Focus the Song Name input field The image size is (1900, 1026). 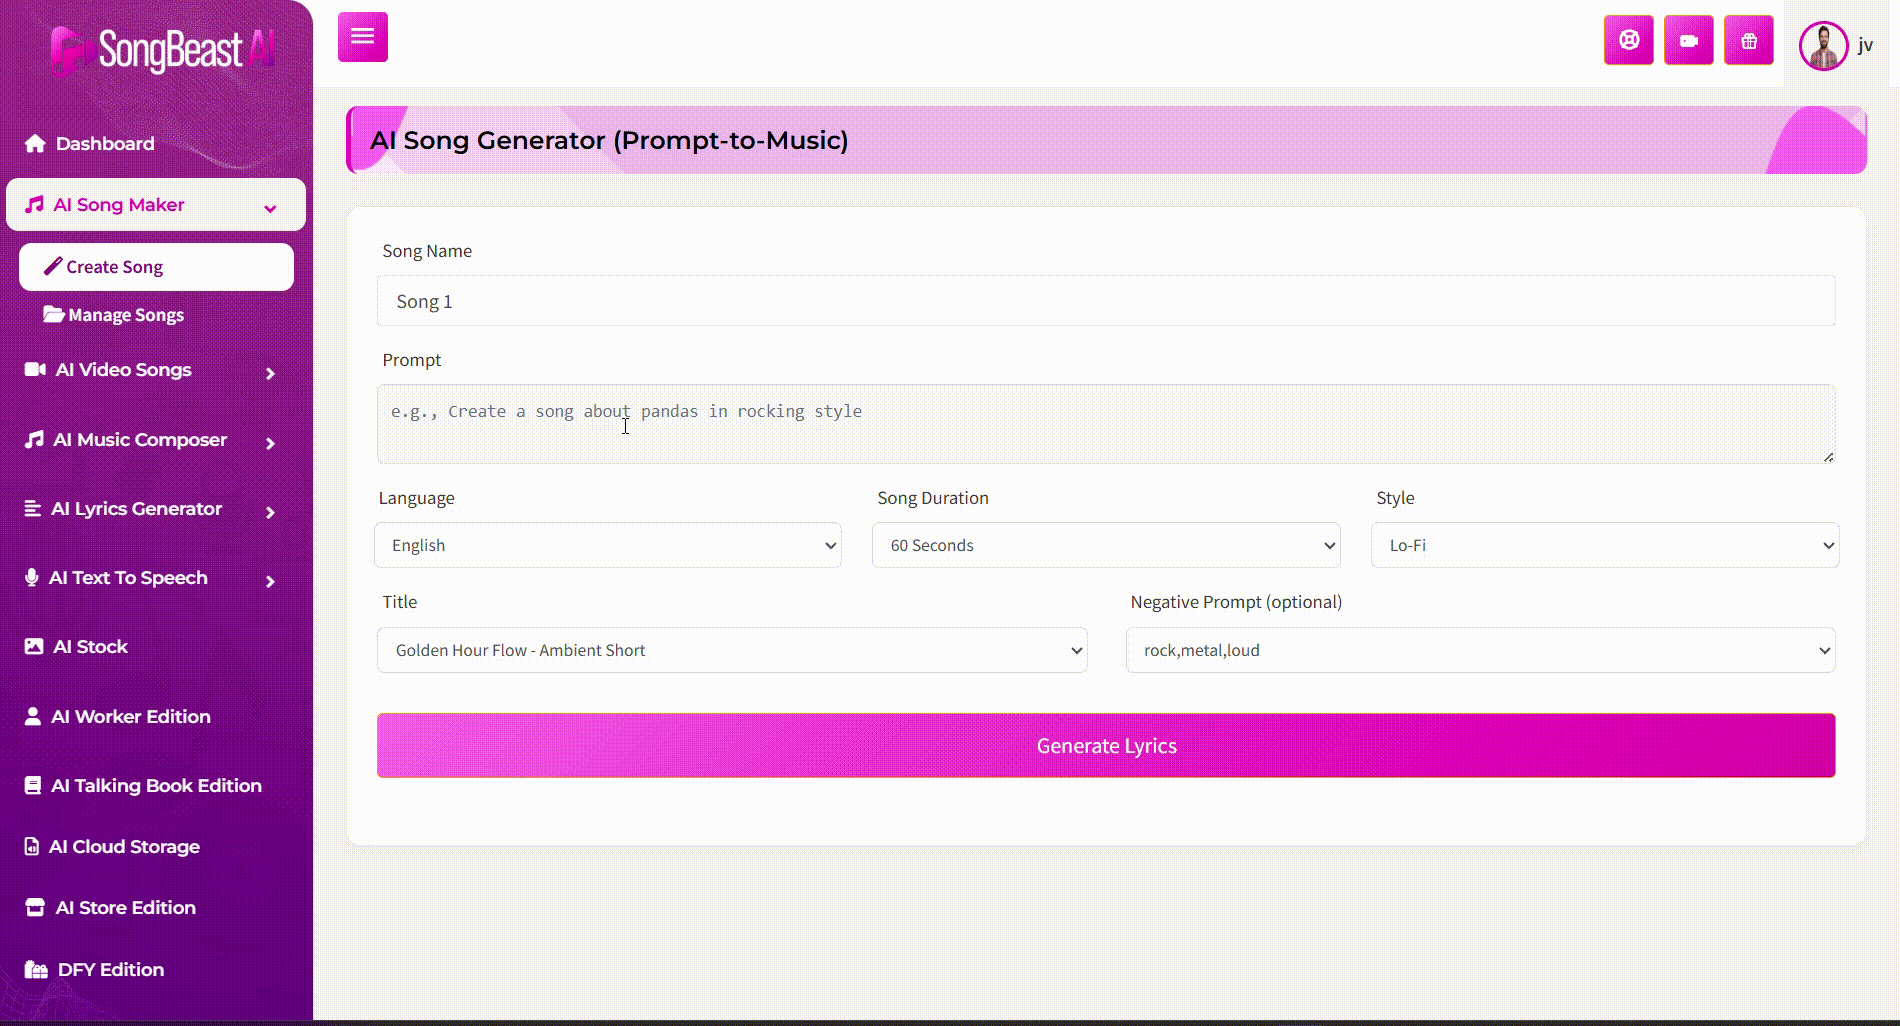point(1106,301)
